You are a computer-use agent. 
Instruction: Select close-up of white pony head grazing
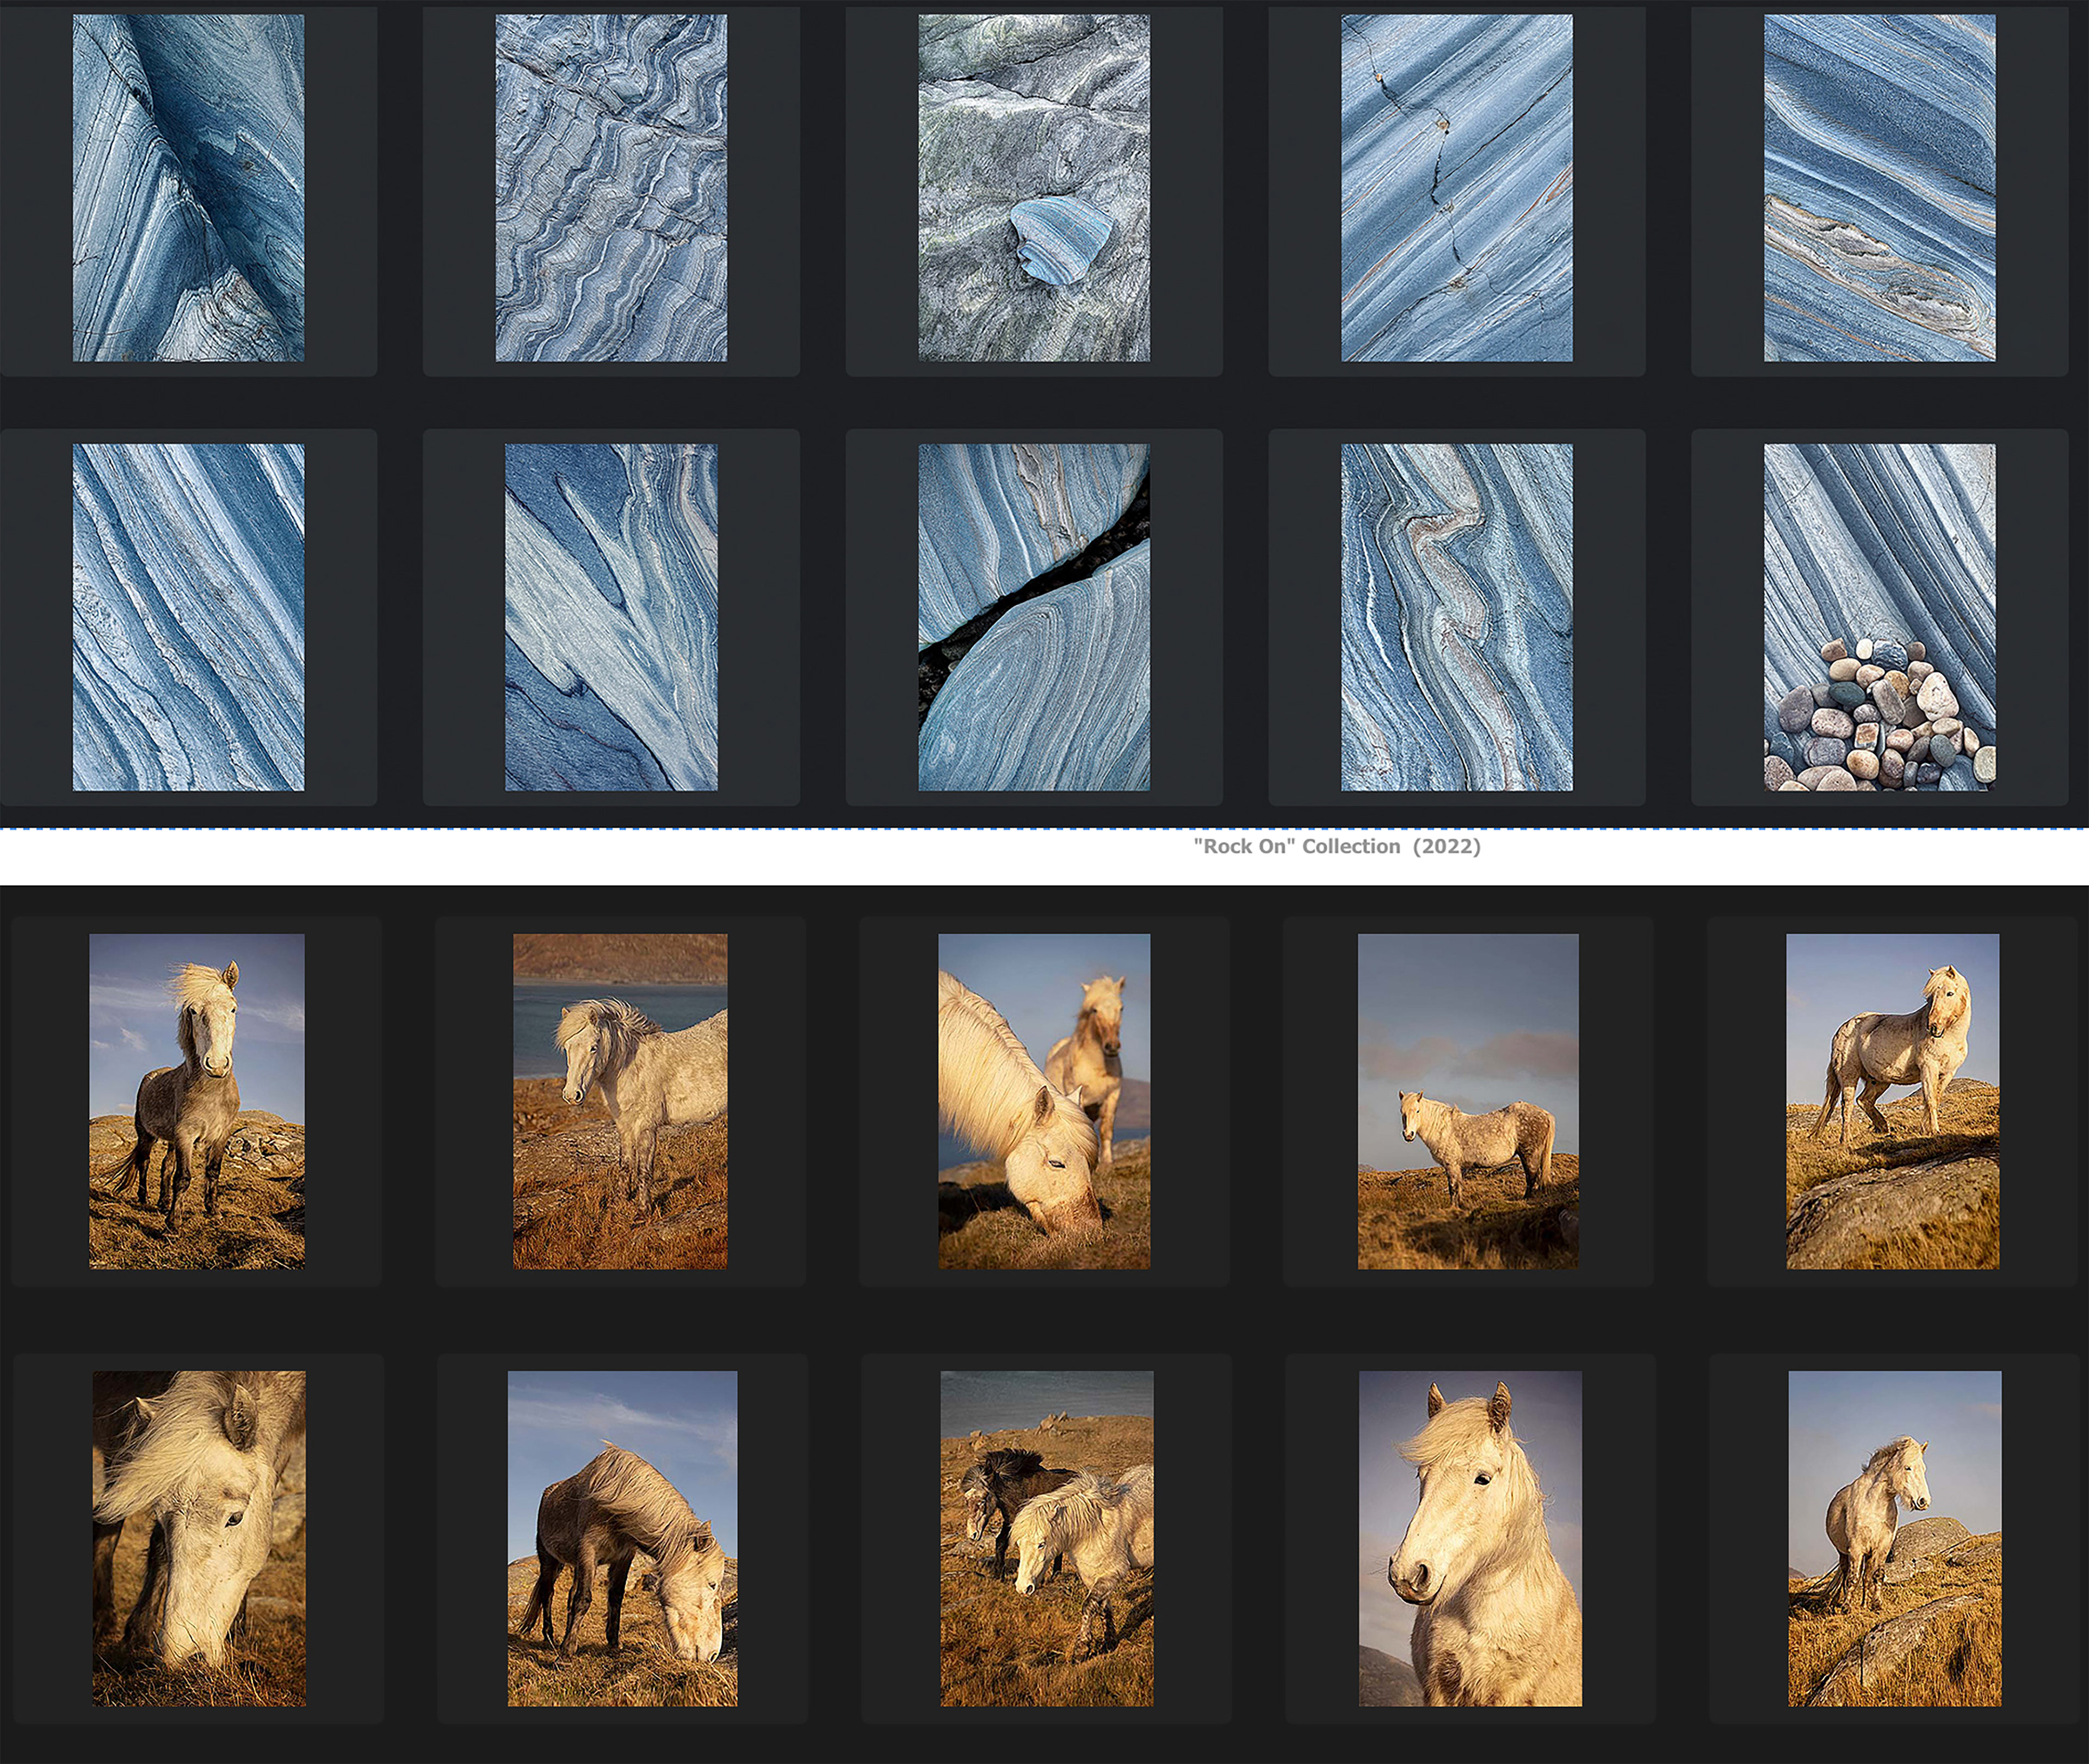pos(199,1538)
